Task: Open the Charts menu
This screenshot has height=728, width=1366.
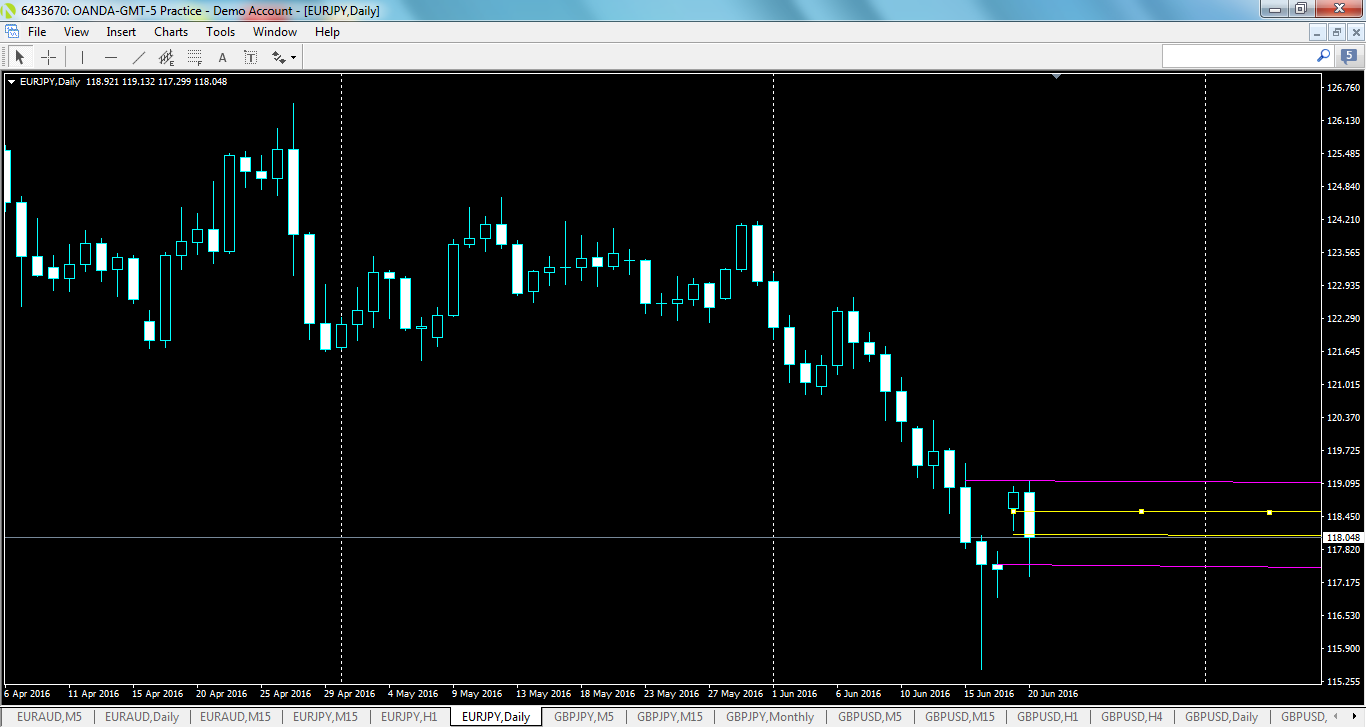Action: (x=170, y=31)
